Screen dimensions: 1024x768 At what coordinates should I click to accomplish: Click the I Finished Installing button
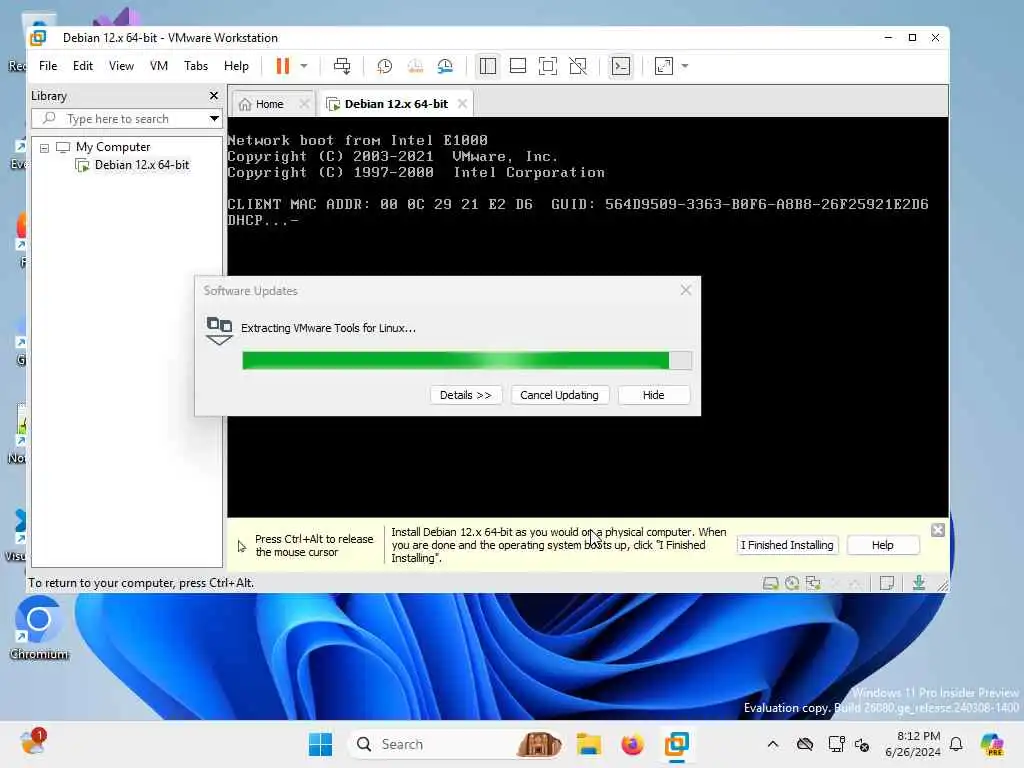pos(787,545)
